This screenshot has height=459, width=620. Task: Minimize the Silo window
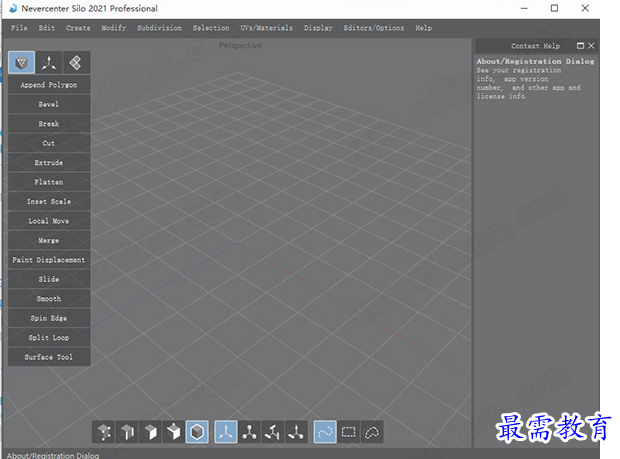[524, 8]
